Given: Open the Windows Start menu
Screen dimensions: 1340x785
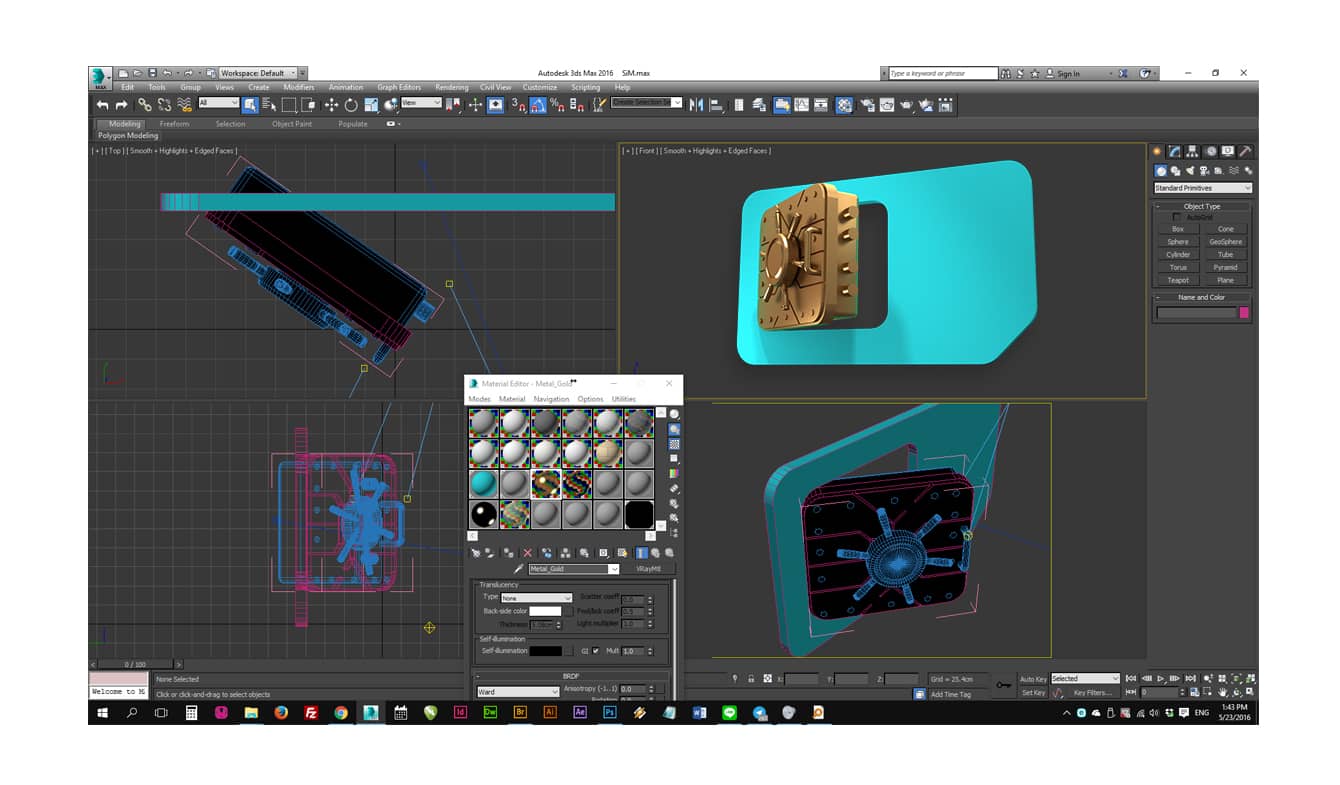Looking at the screenshot, I should point(102,712).
